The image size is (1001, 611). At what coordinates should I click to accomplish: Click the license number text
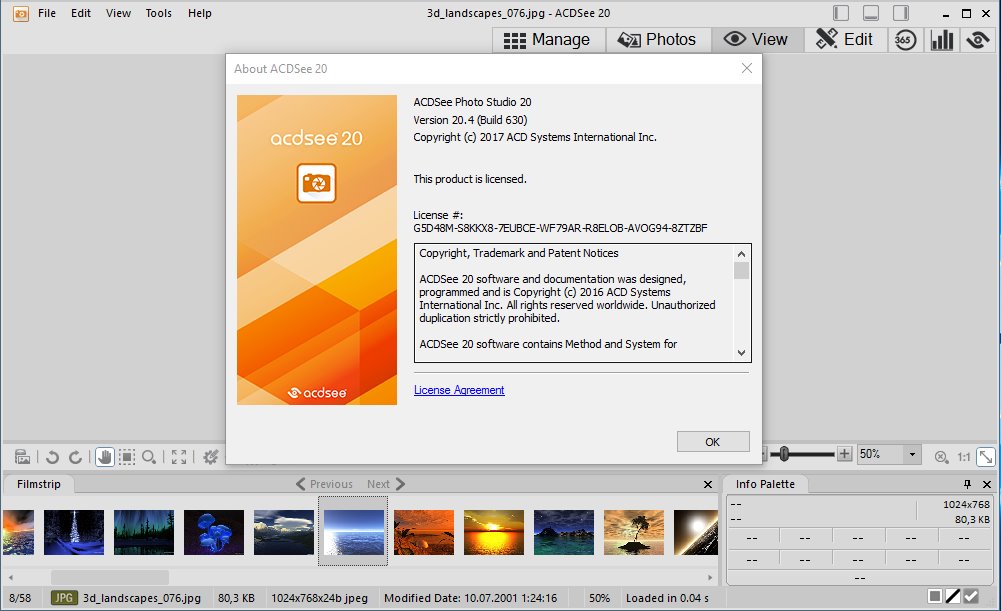click(560, 228)
